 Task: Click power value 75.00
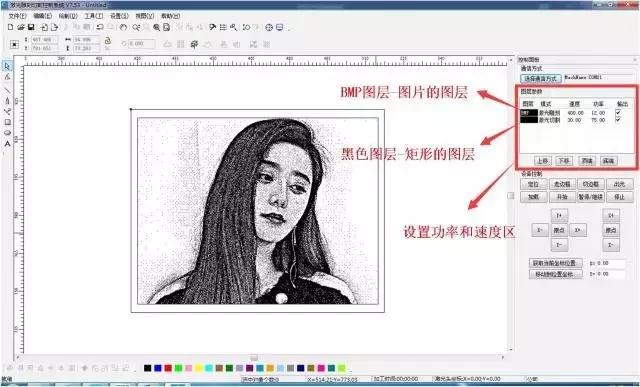point(598,120)
